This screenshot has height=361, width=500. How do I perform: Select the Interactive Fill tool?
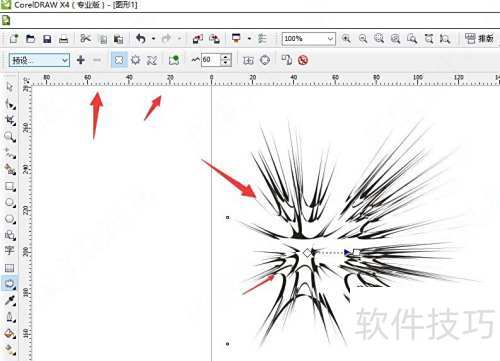[10, 349]
